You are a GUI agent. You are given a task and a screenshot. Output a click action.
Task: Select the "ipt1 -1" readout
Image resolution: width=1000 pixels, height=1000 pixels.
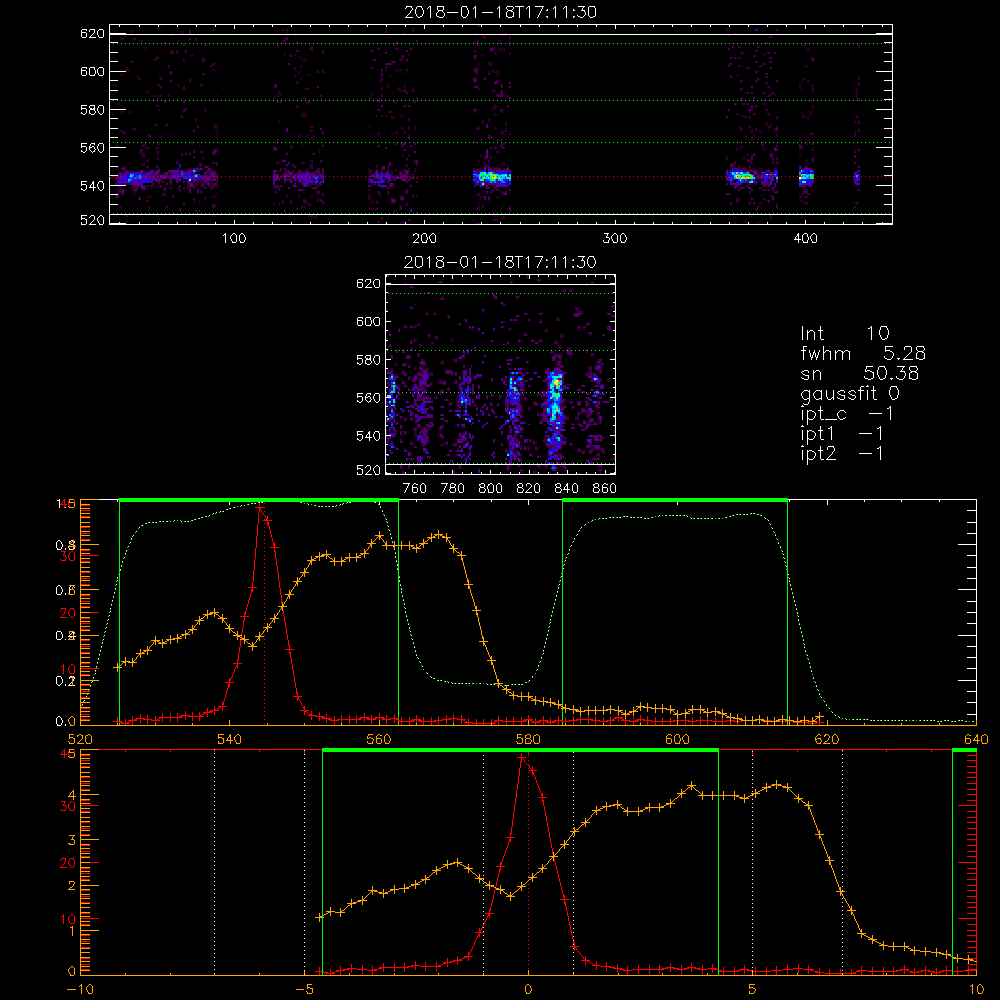point(842,434)
